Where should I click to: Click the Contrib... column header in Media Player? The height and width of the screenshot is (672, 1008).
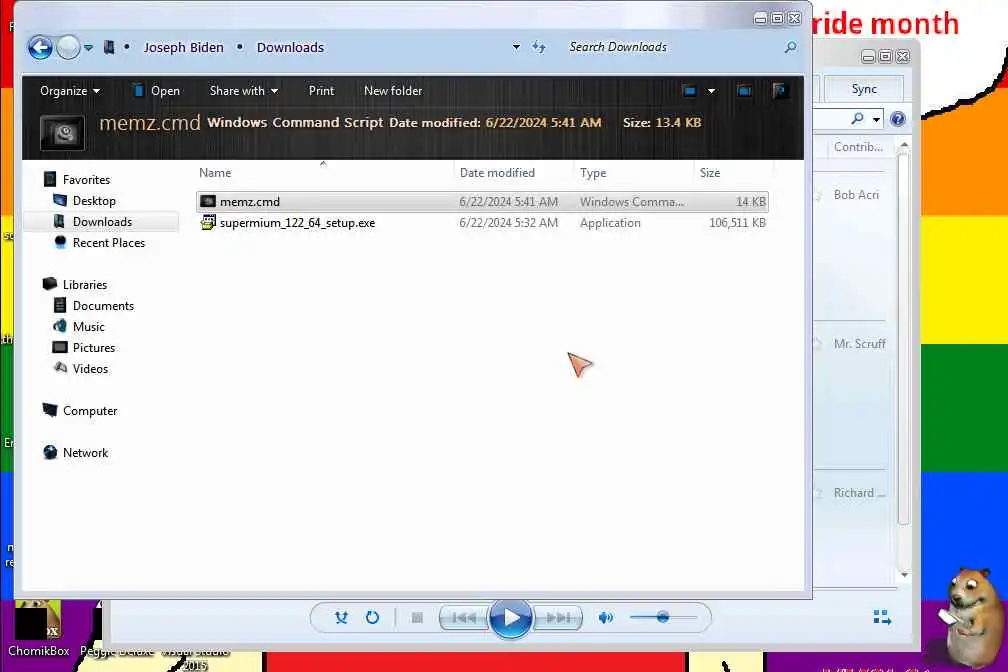[x=858, y=147]
